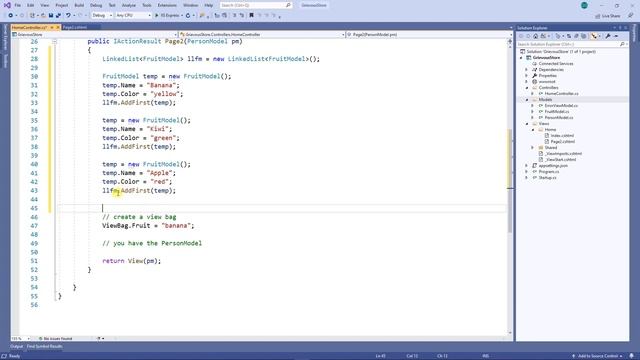Expand the Dependencies node
Image resolution: width=640 pixels, height=360 pixels.
pos(527,70)
